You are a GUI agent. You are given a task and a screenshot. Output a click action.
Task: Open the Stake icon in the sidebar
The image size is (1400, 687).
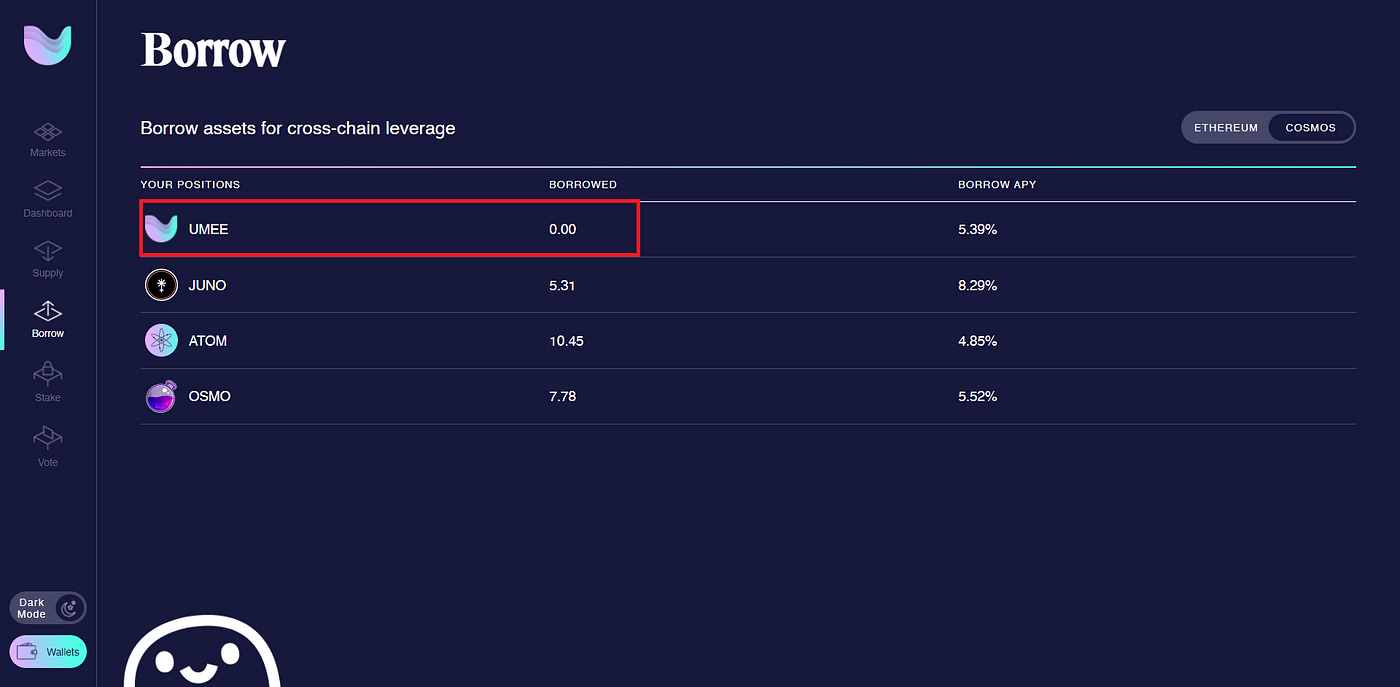pyautogui.click(x=48, y=375)
